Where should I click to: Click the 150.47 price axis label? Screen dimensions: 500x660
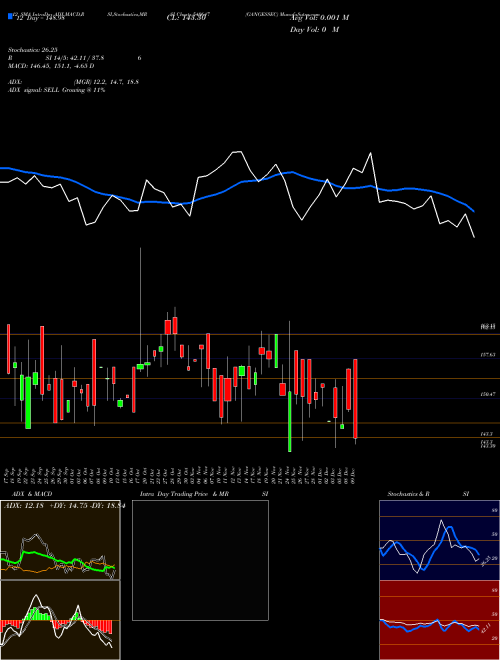pos(488,394)
